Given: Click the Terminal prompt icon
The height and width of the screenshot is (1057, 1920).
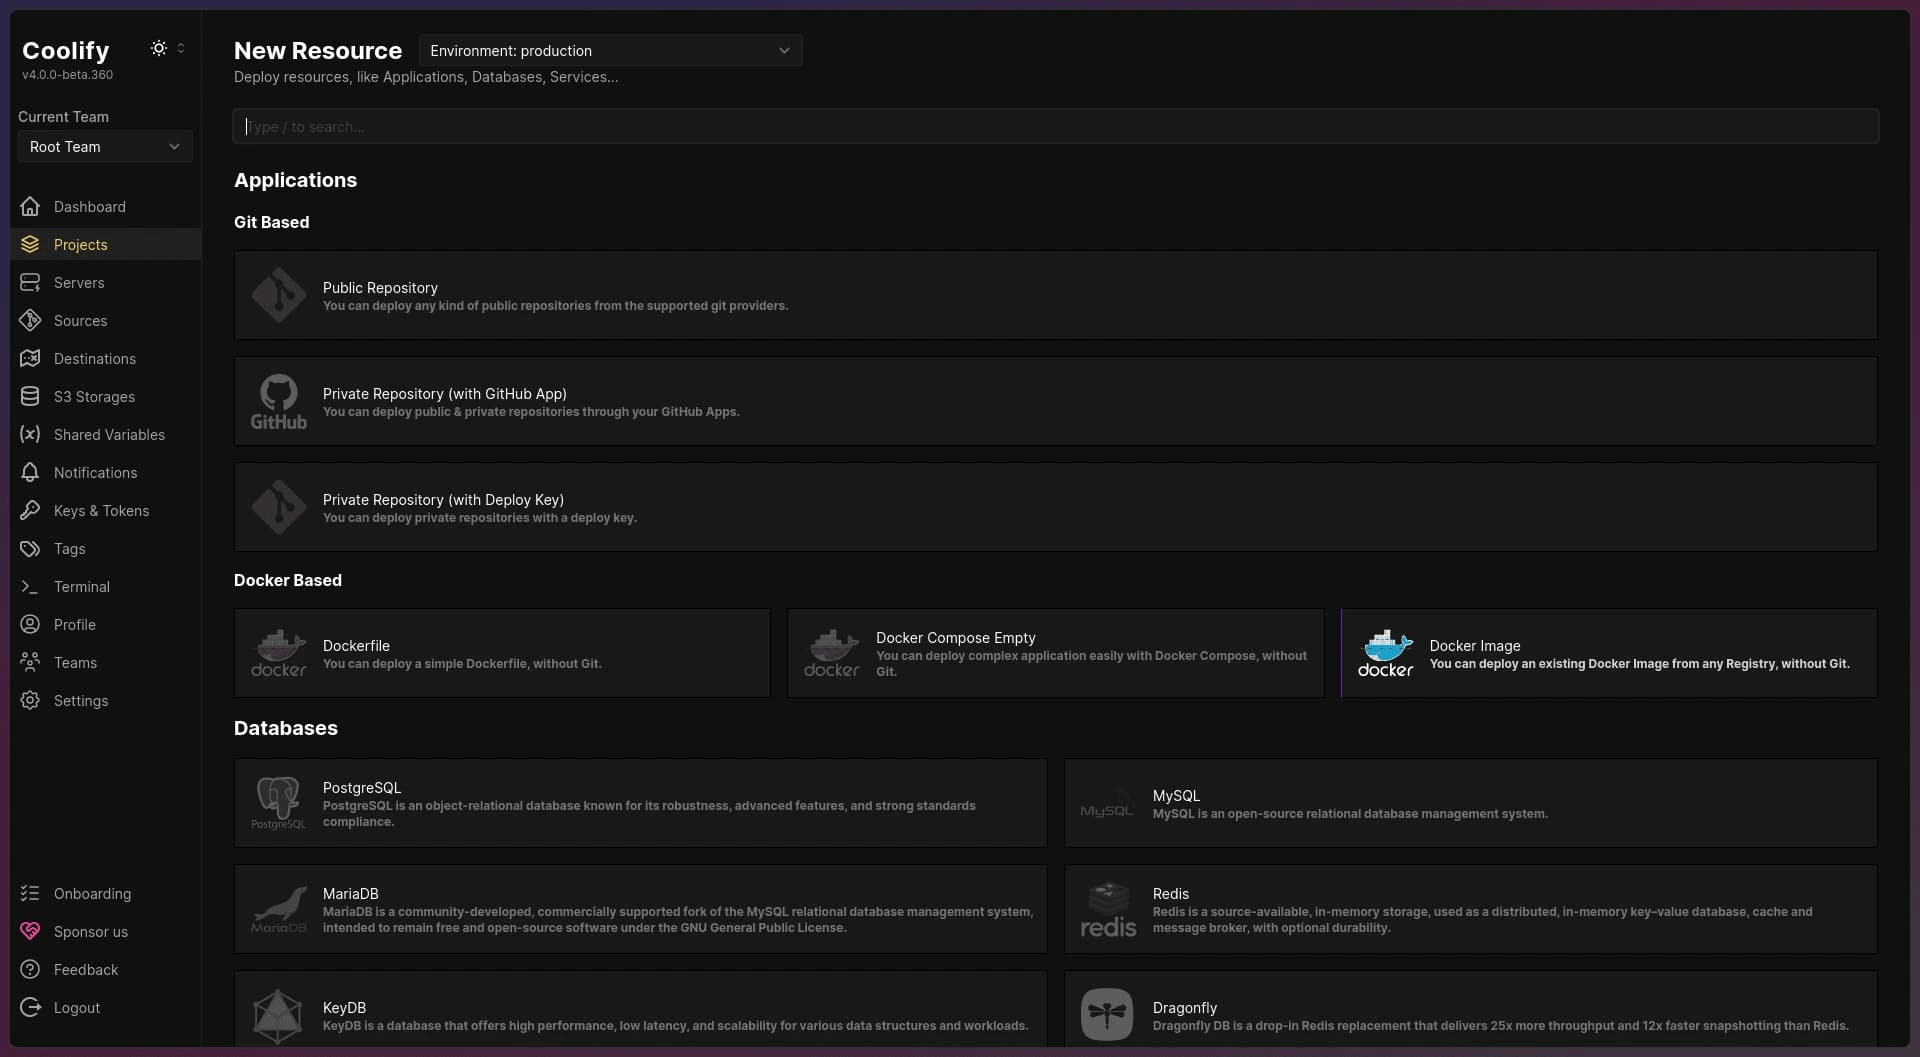Looking at the screenshot, I should (x=30, y=587).
